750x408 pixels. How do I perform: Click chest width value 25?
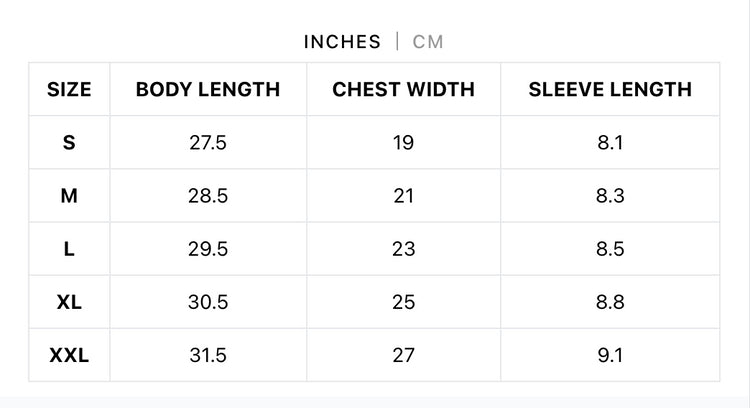click(x=403, y=302)
